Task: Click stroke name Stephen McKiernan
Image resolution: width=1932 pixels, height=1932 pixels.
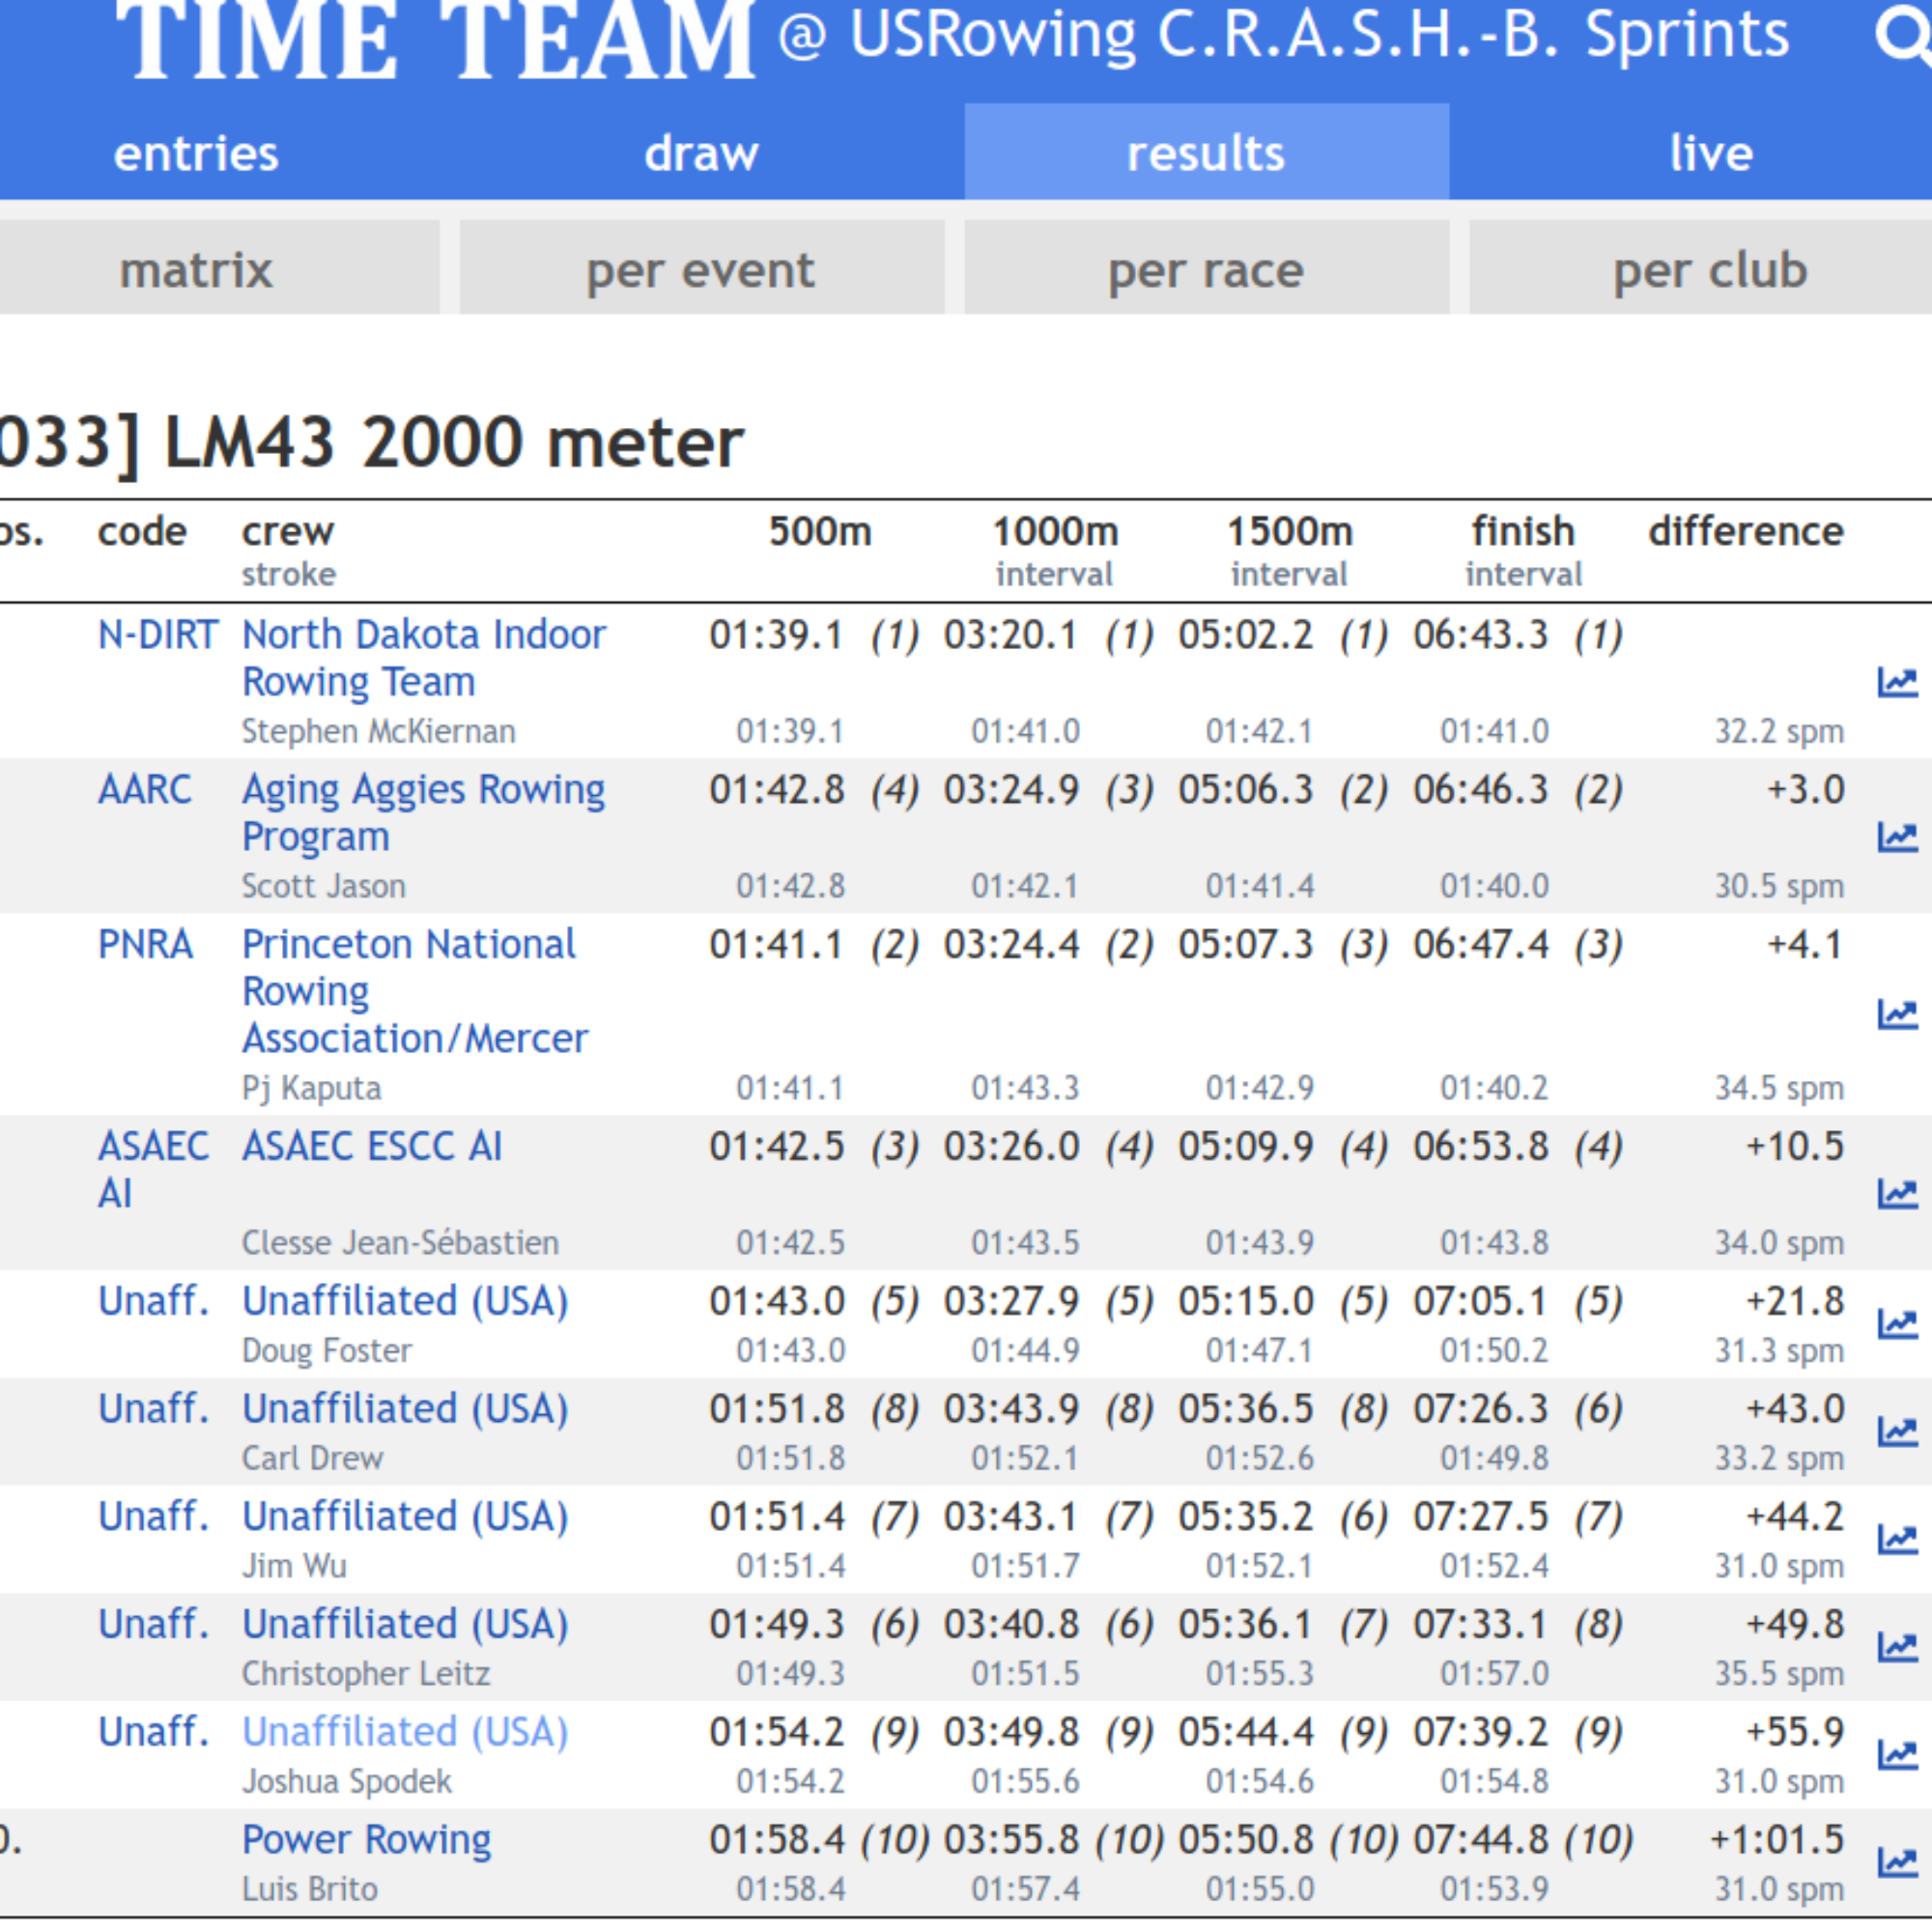Action: (378, 732)
